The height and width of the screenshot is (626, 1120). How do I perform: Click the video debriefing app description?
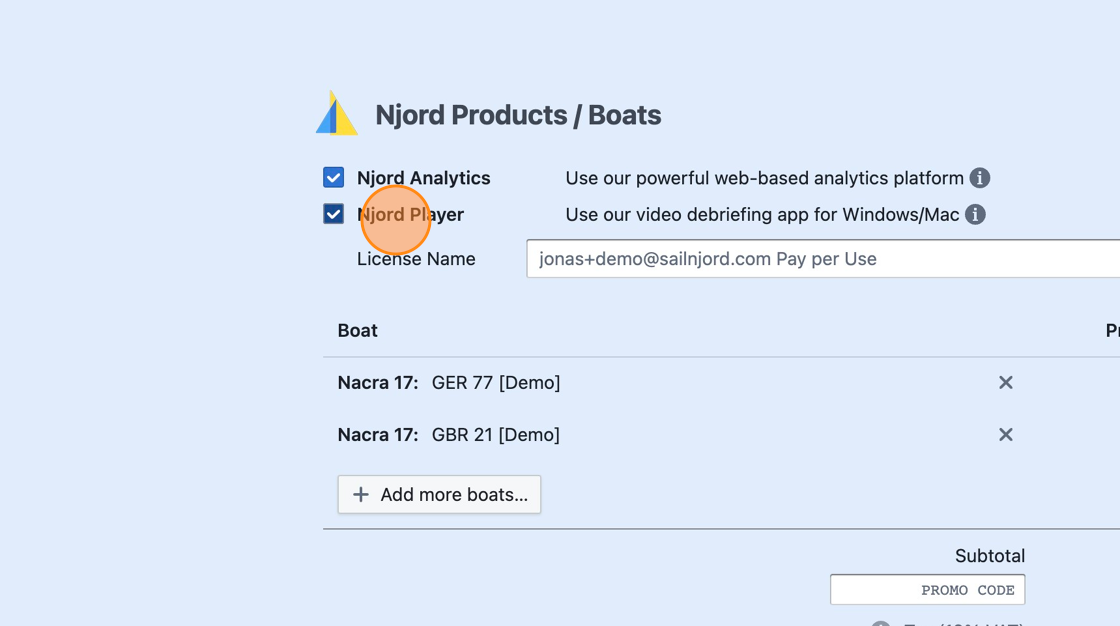tap(762, 214)
